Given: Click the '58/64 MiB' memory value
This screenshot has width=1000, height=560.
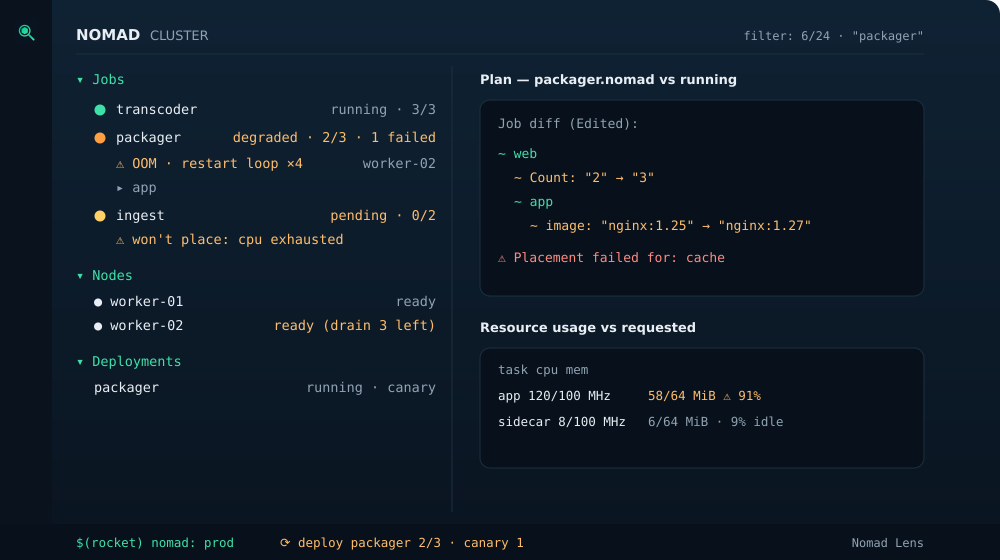Looking at the screenshot, I should coord(682,396).
